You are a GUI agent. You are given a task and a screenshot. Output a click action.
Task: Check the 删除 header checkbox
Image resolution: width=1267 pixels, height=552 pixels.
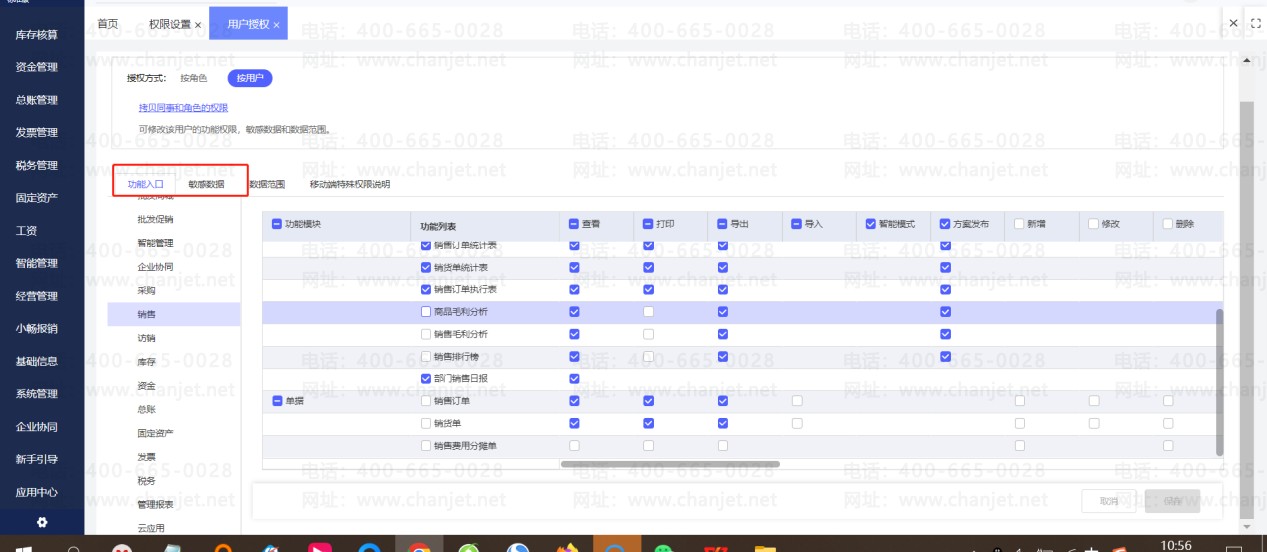tap(1167, 224)
